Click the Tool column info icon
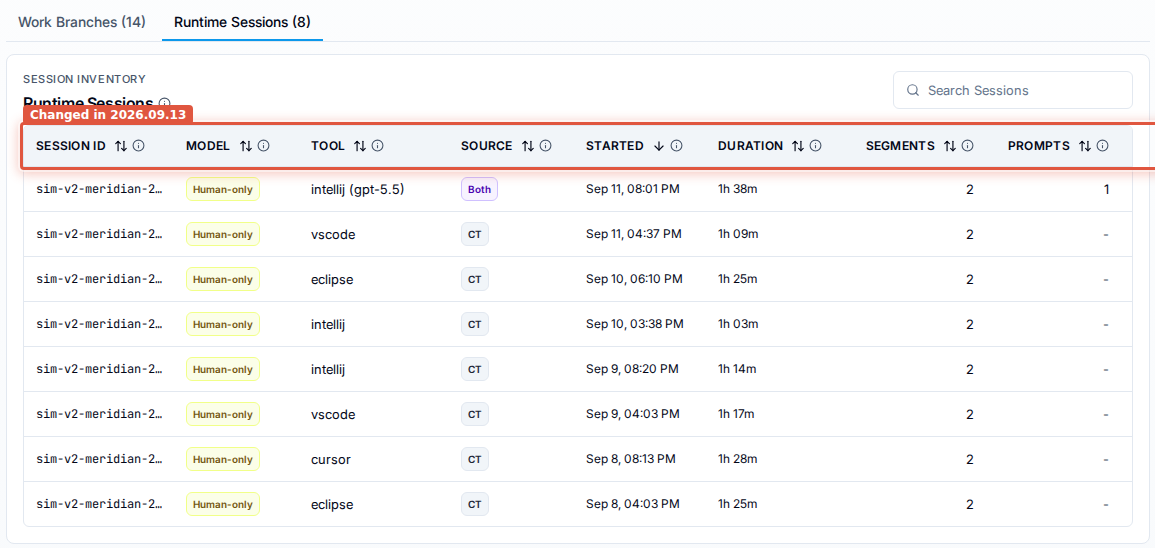The image size is (1155, 548). [377, 146]
